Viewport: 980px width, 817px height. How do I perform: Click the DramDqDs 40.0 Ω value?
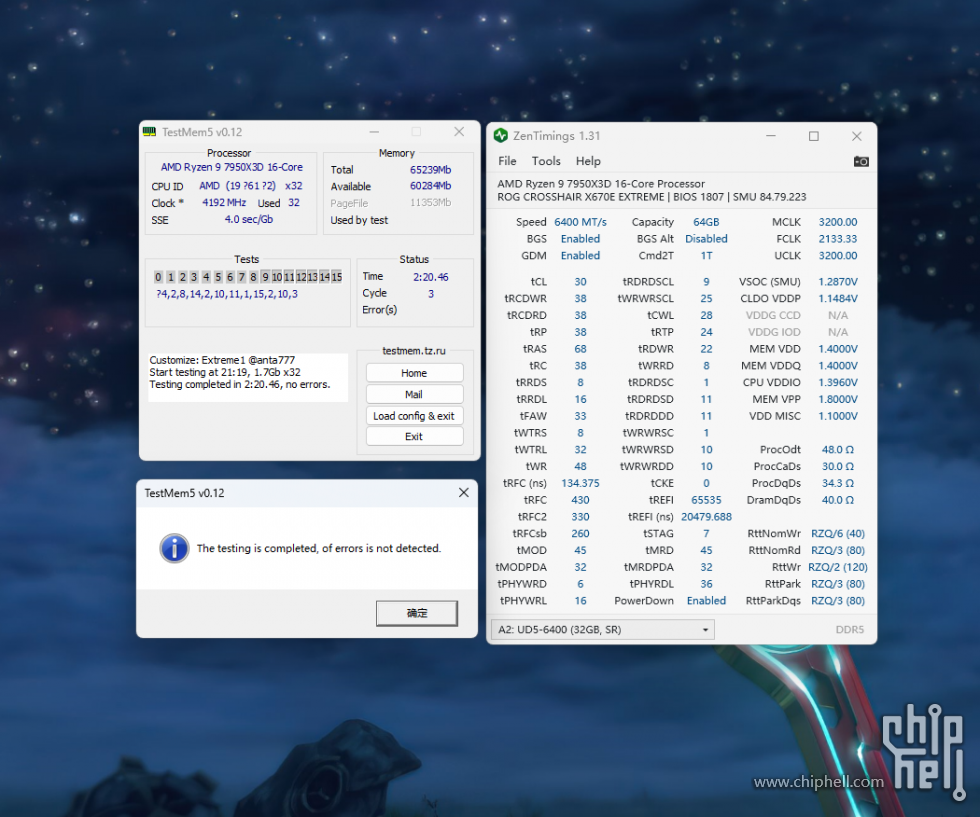838,500
